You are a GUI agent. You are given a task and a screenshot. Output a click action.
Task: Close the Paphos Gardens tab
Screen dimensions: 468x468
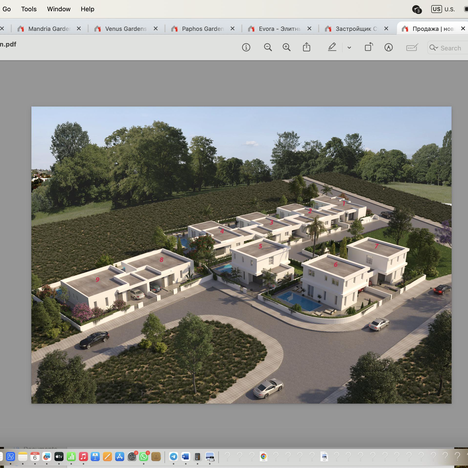coord(232,29)
